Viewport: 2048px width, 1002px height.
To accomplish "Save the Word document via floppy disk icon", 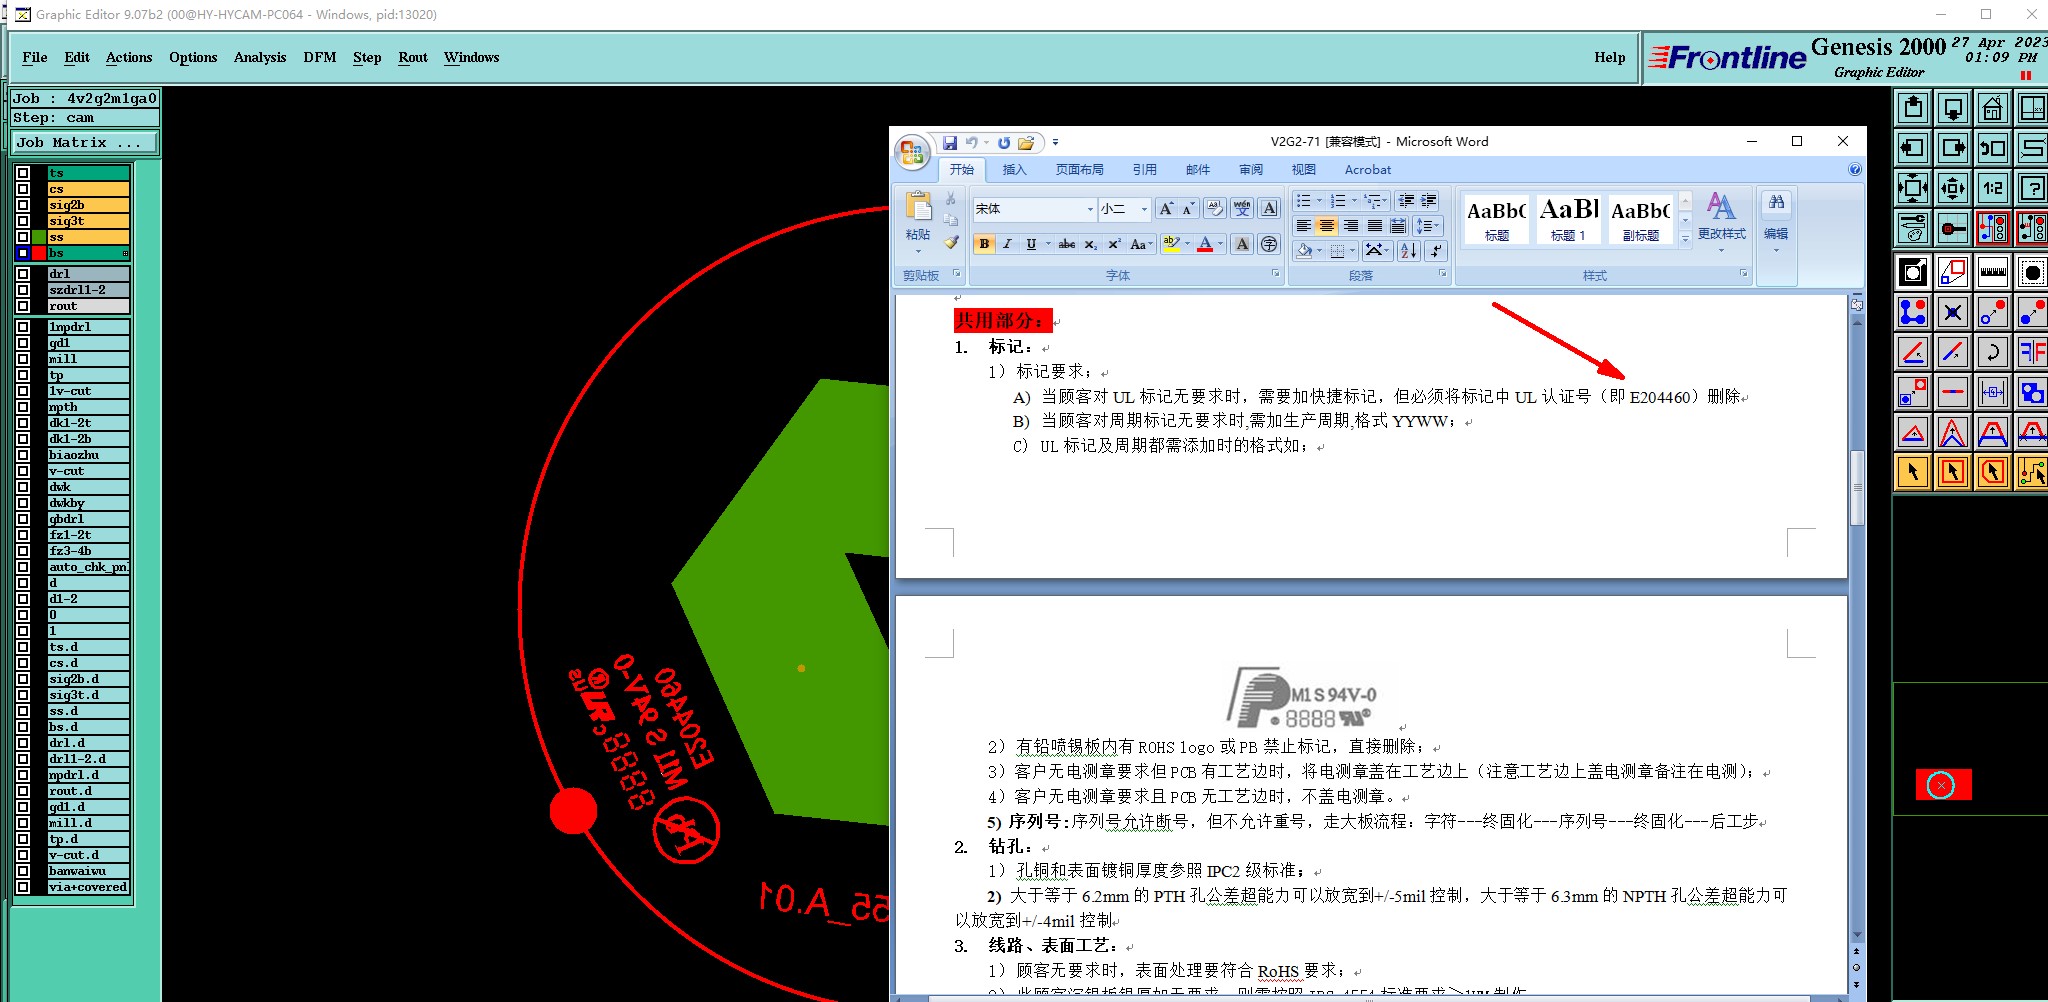I will (x=950, y=143).
